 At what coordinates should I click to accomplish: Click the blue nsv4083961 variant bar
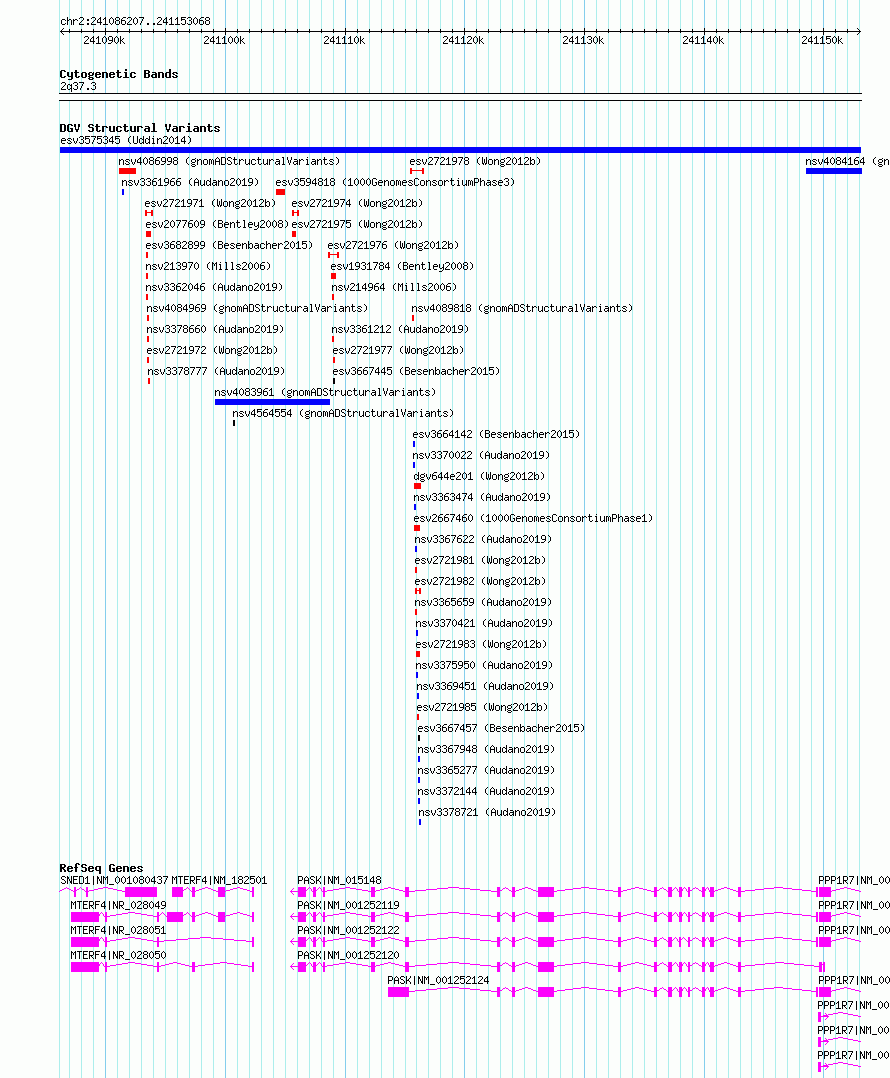(272, 402)
